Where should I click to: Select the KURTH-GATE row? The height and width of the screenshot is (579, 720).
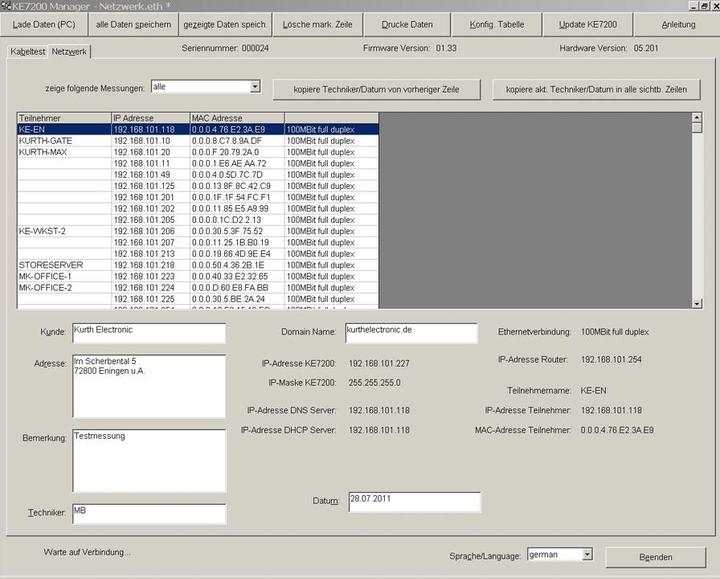(x=198, y=141)
